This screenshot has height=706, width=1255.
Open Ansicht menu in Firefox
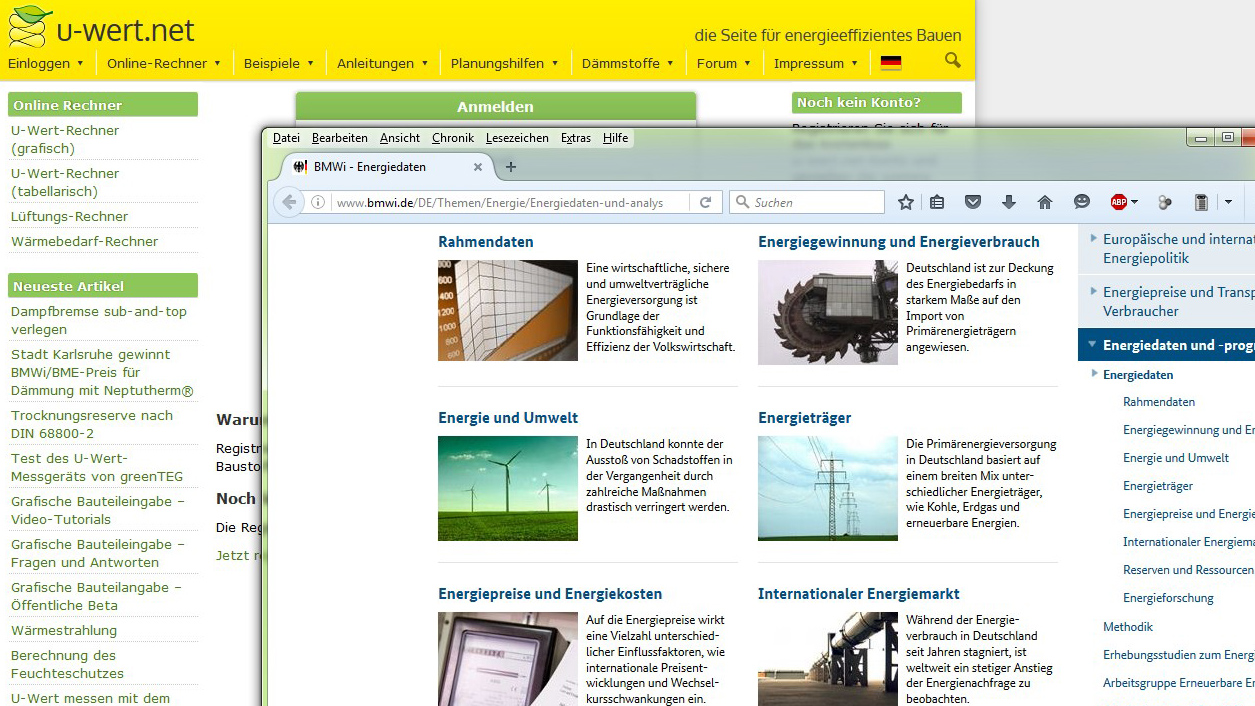click(400, 138)
